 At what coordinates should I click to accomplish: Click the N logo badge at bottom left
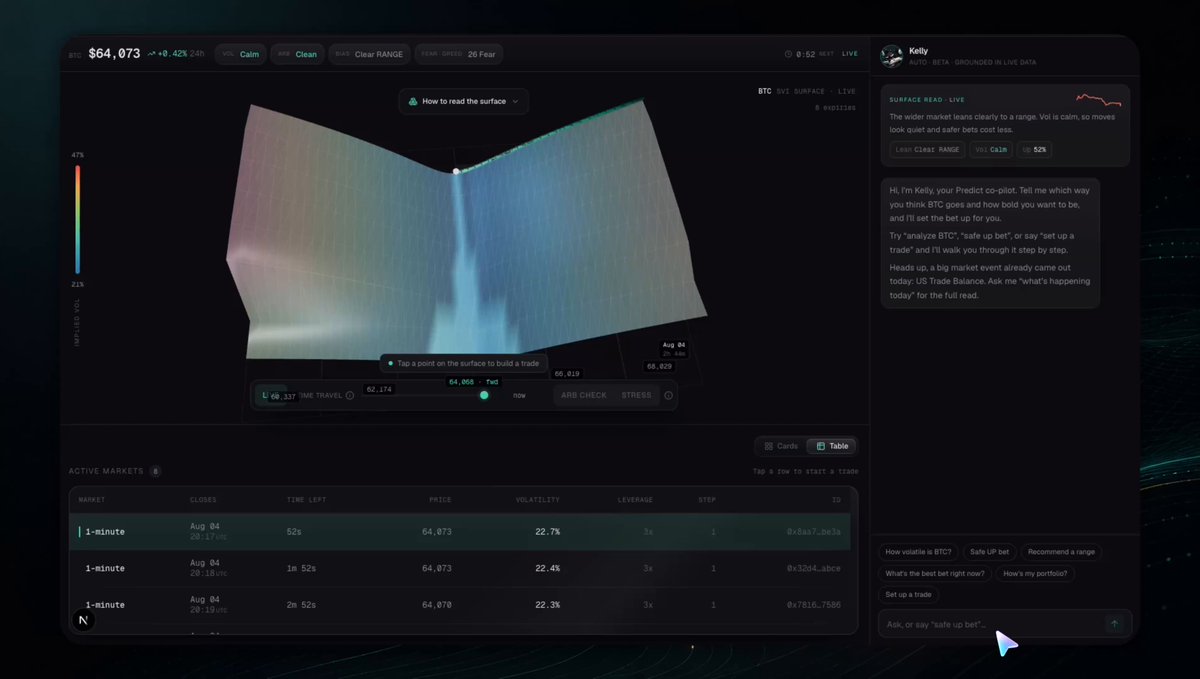[83, 620]
